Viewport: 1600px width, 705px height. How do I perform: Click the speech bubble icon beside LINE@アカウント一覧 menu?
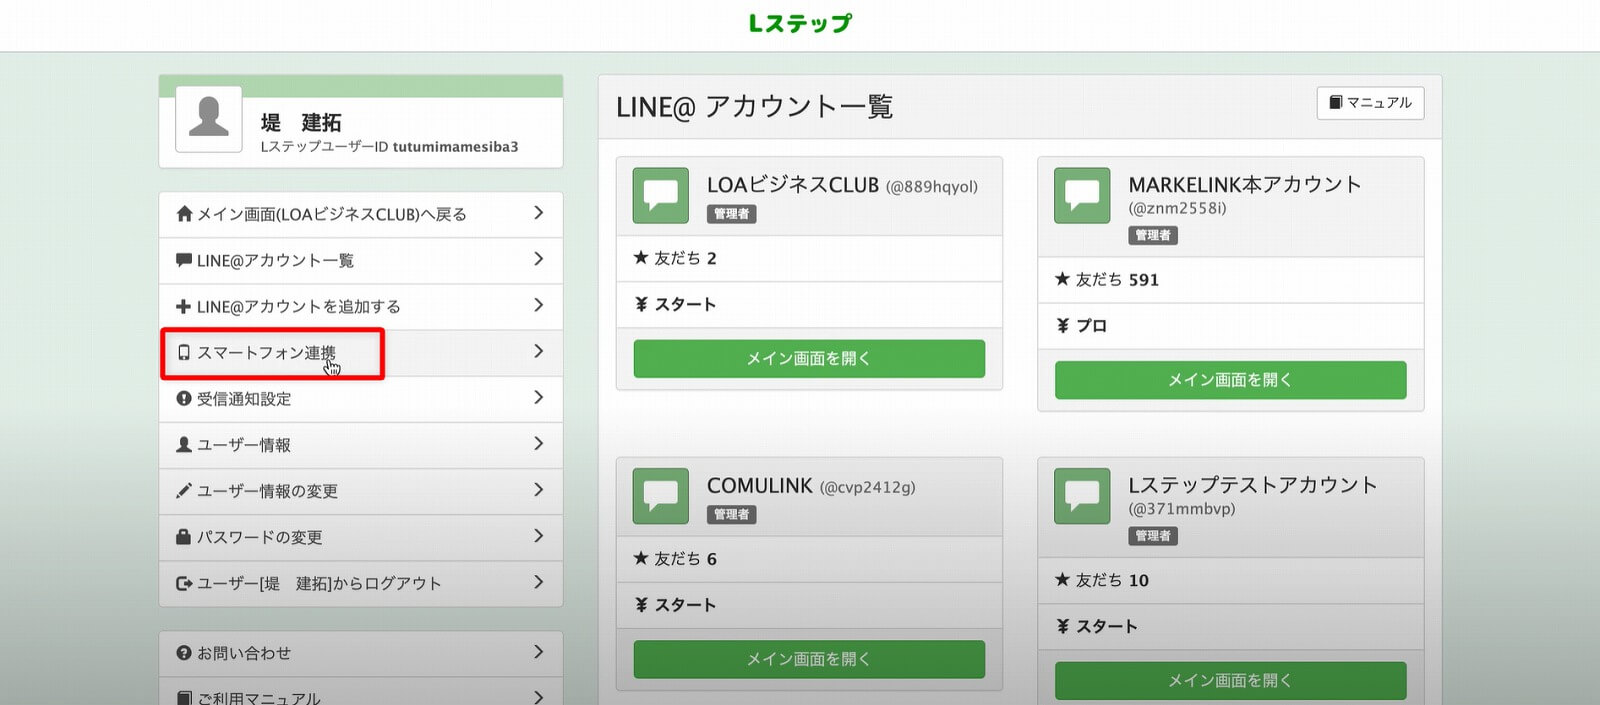click(x=184, y=260)
